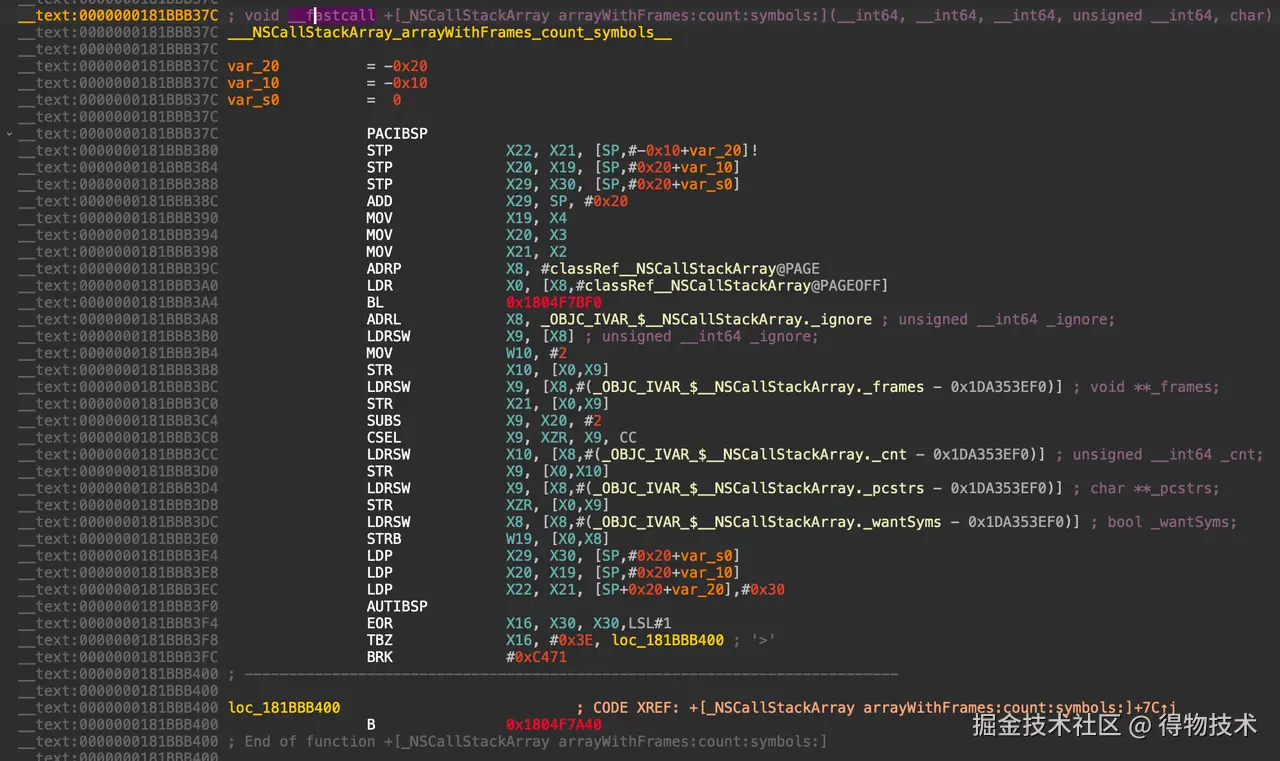Viewport: 1280px width, 761px height.
Task: Follow the BL target 0x1804F7BF0
Action: pyautogui.click(x=554, y=302)
